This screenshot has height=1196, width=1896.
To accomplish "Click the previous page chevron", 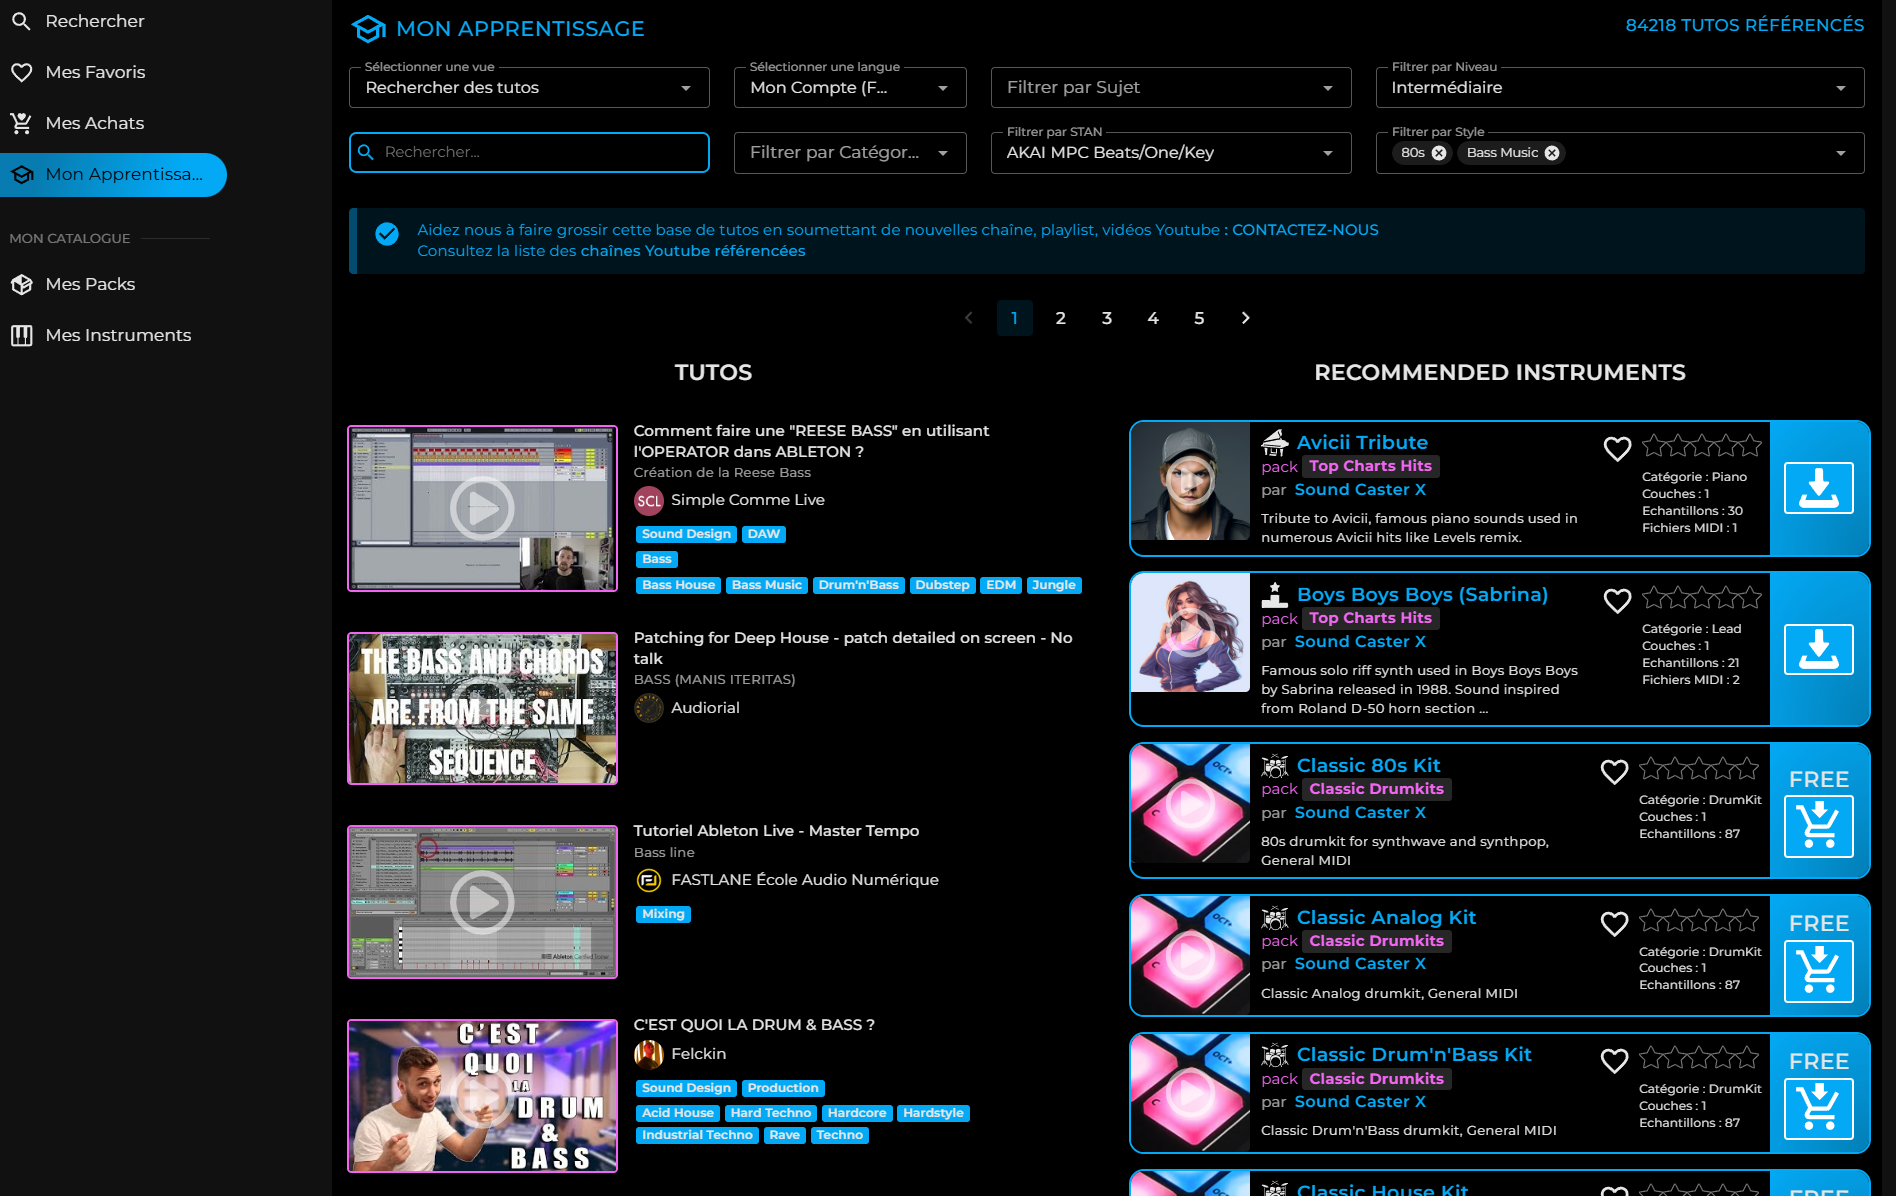I will coord(968,318).
